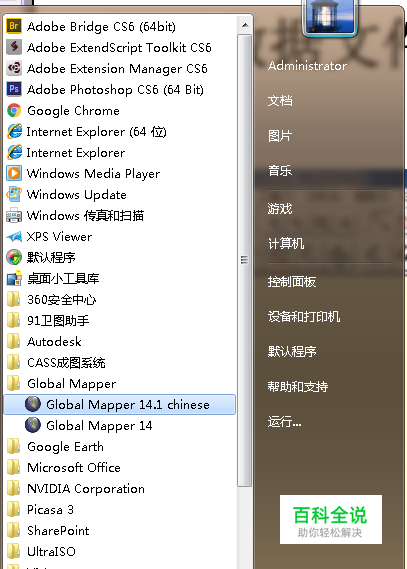Open 桌面小工具库 icon
The height and width of the screenshot is (569, 407).
pyautogui.click(x=14, y=279)
